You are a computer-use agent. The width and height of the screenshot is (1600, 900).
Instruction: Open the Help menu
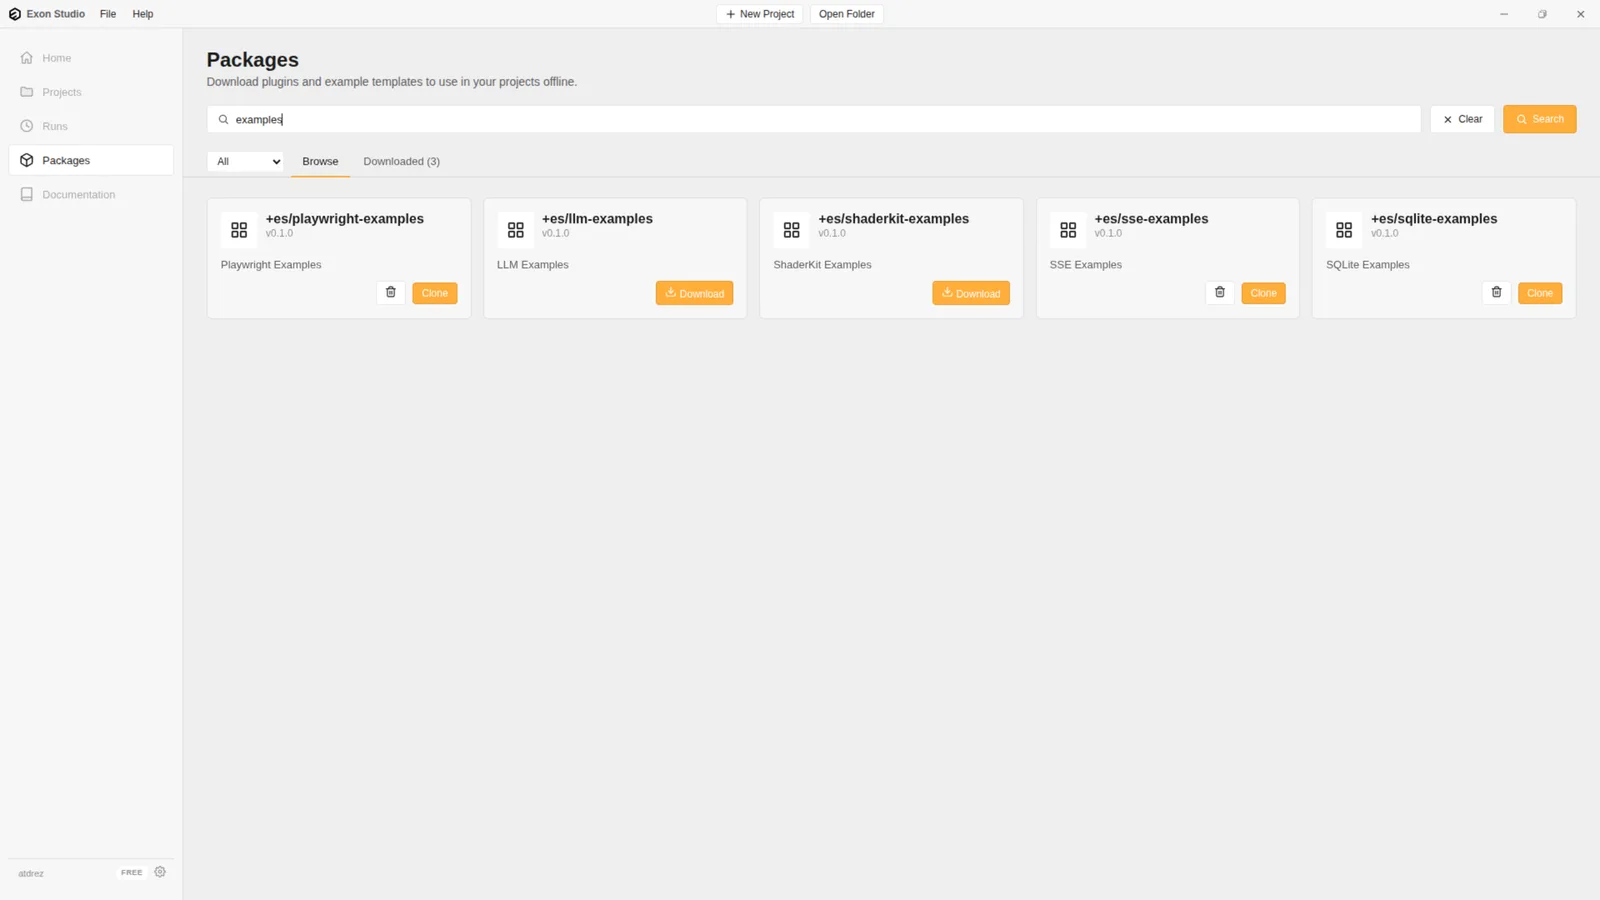pyautogui.click(x=143, y=14)
